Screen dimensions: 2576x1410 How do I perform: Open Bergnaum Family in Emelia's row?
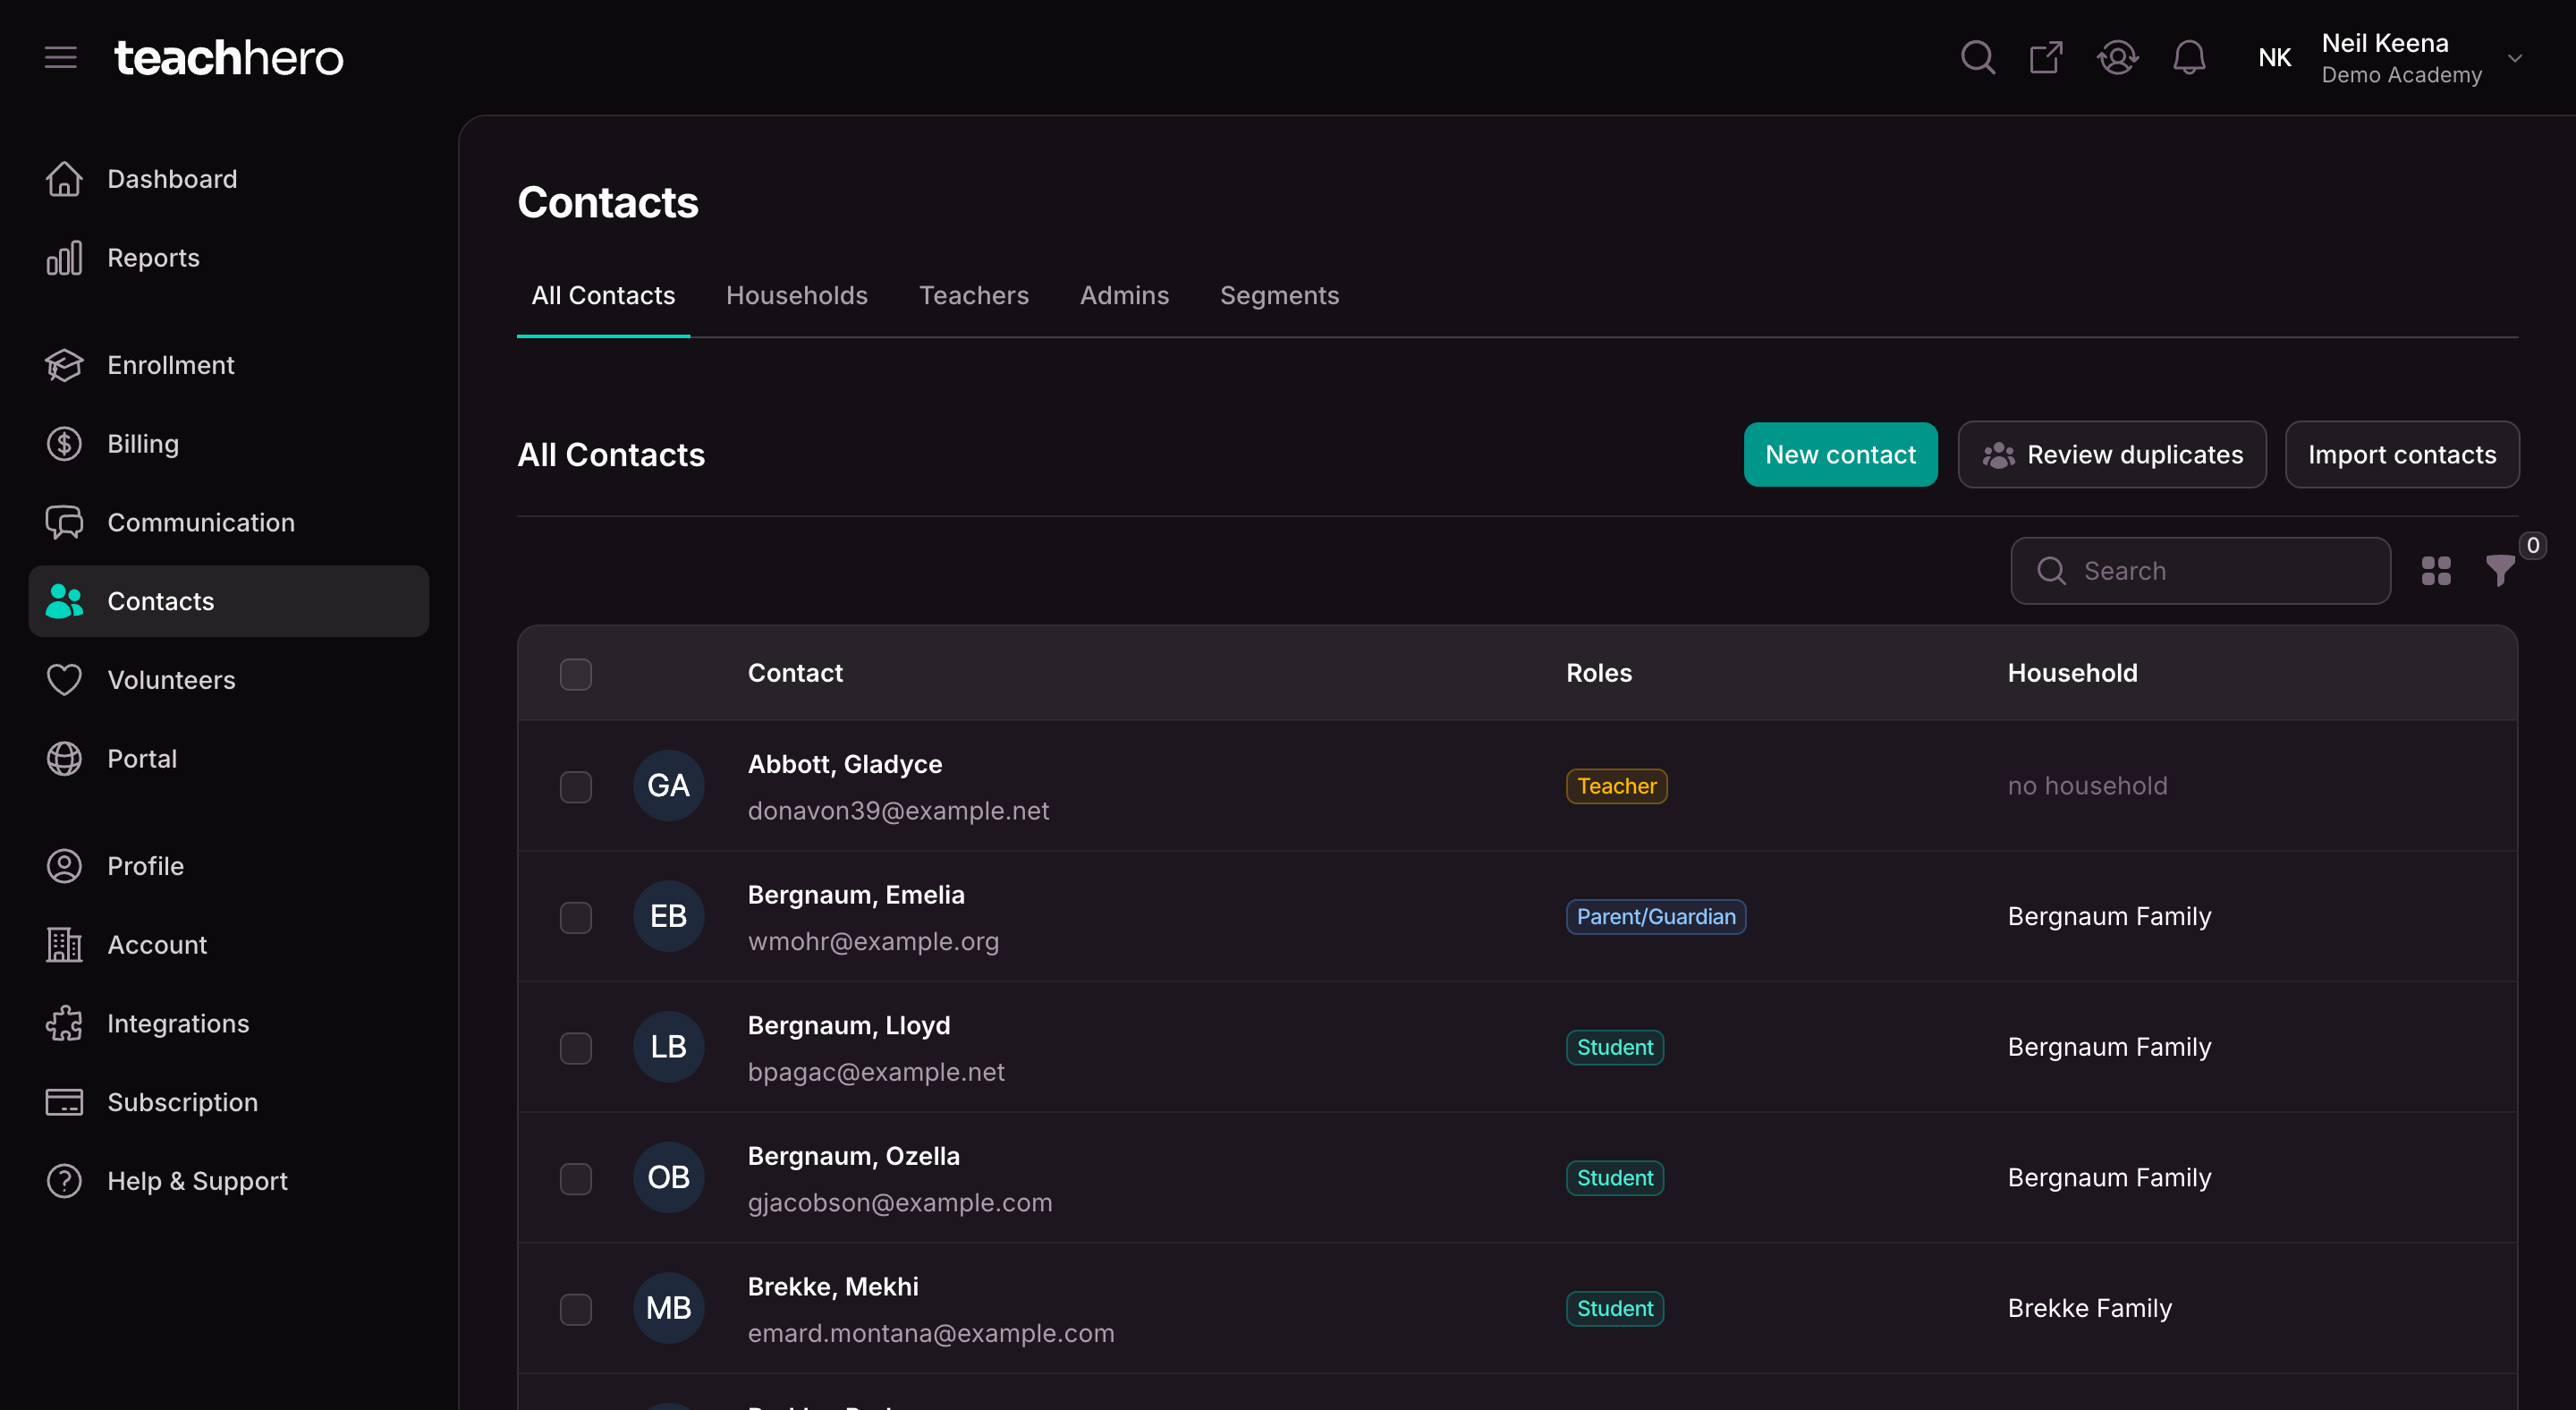(x=2109, y=917)
